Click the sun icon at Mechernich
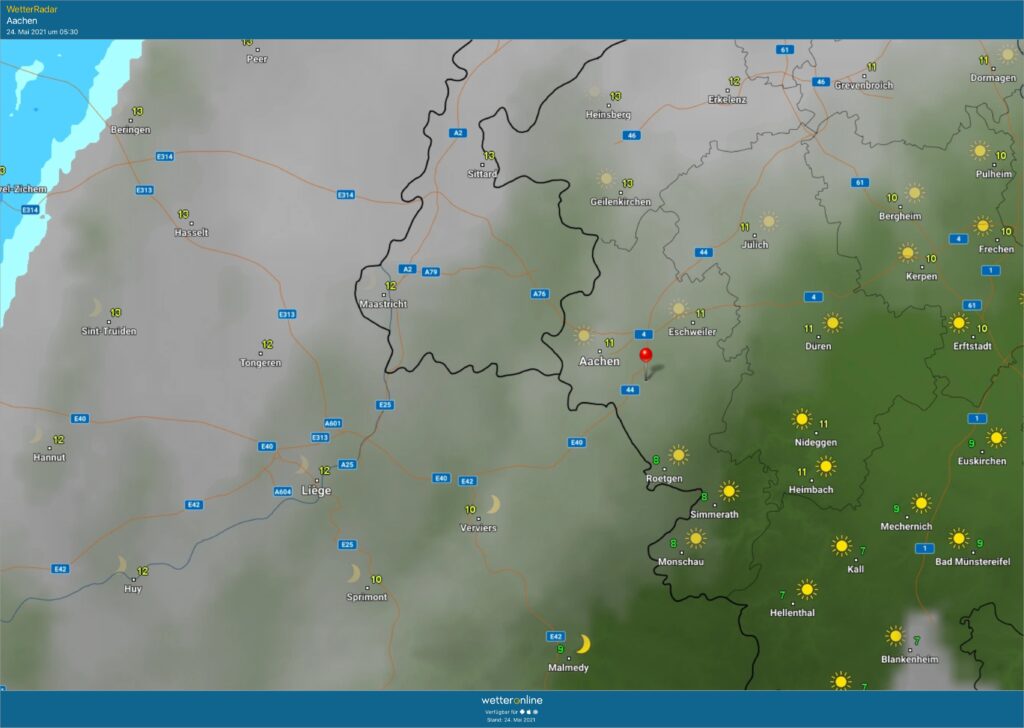 921,503
